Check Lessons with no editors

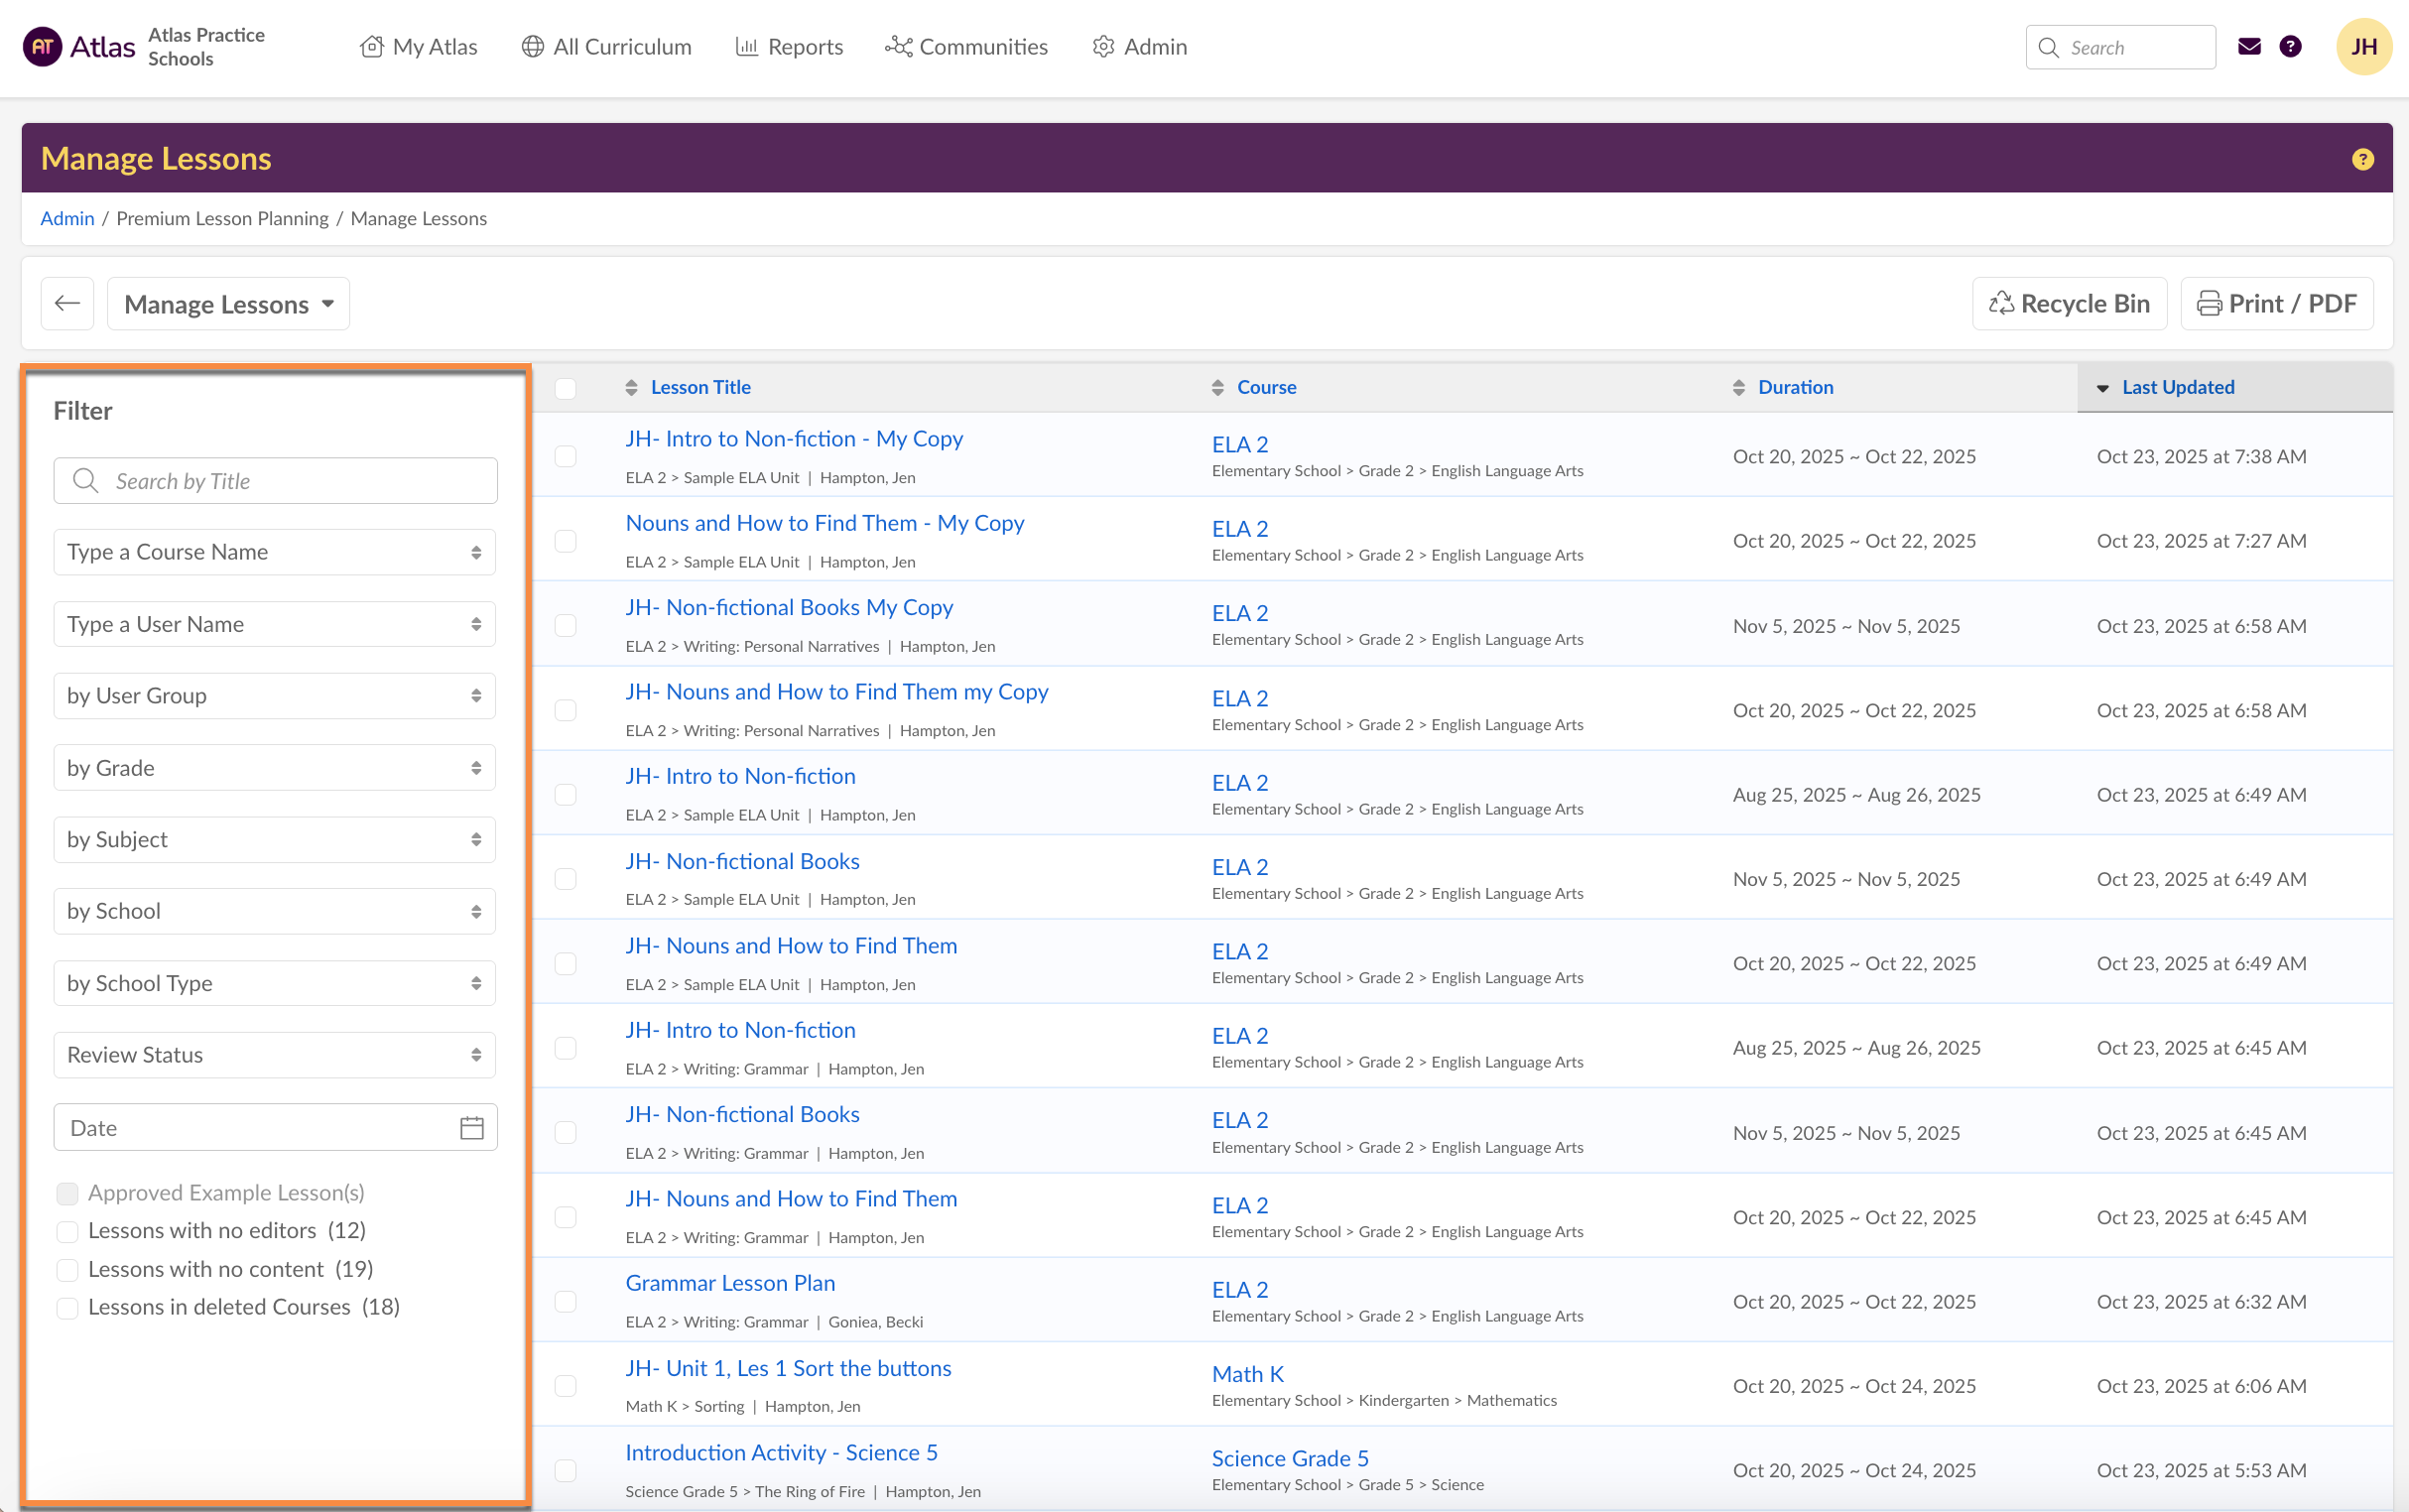click(x=67, y=1231)
